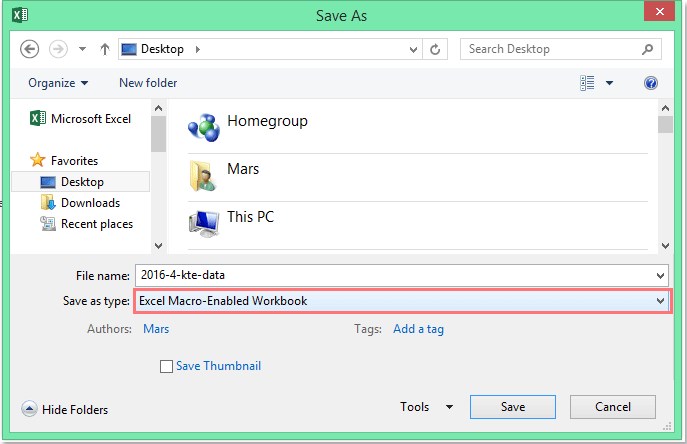Click the Save button

coord(513,407)
